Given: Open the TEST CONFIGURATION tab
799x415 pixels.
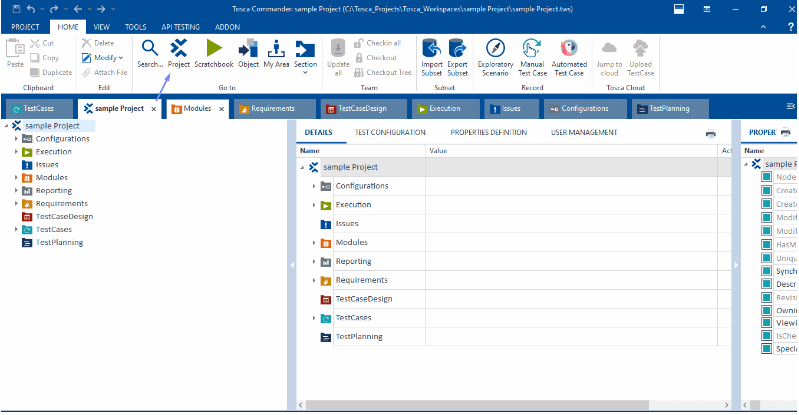Looking at the screenshot, I should (x=391, y=132).
